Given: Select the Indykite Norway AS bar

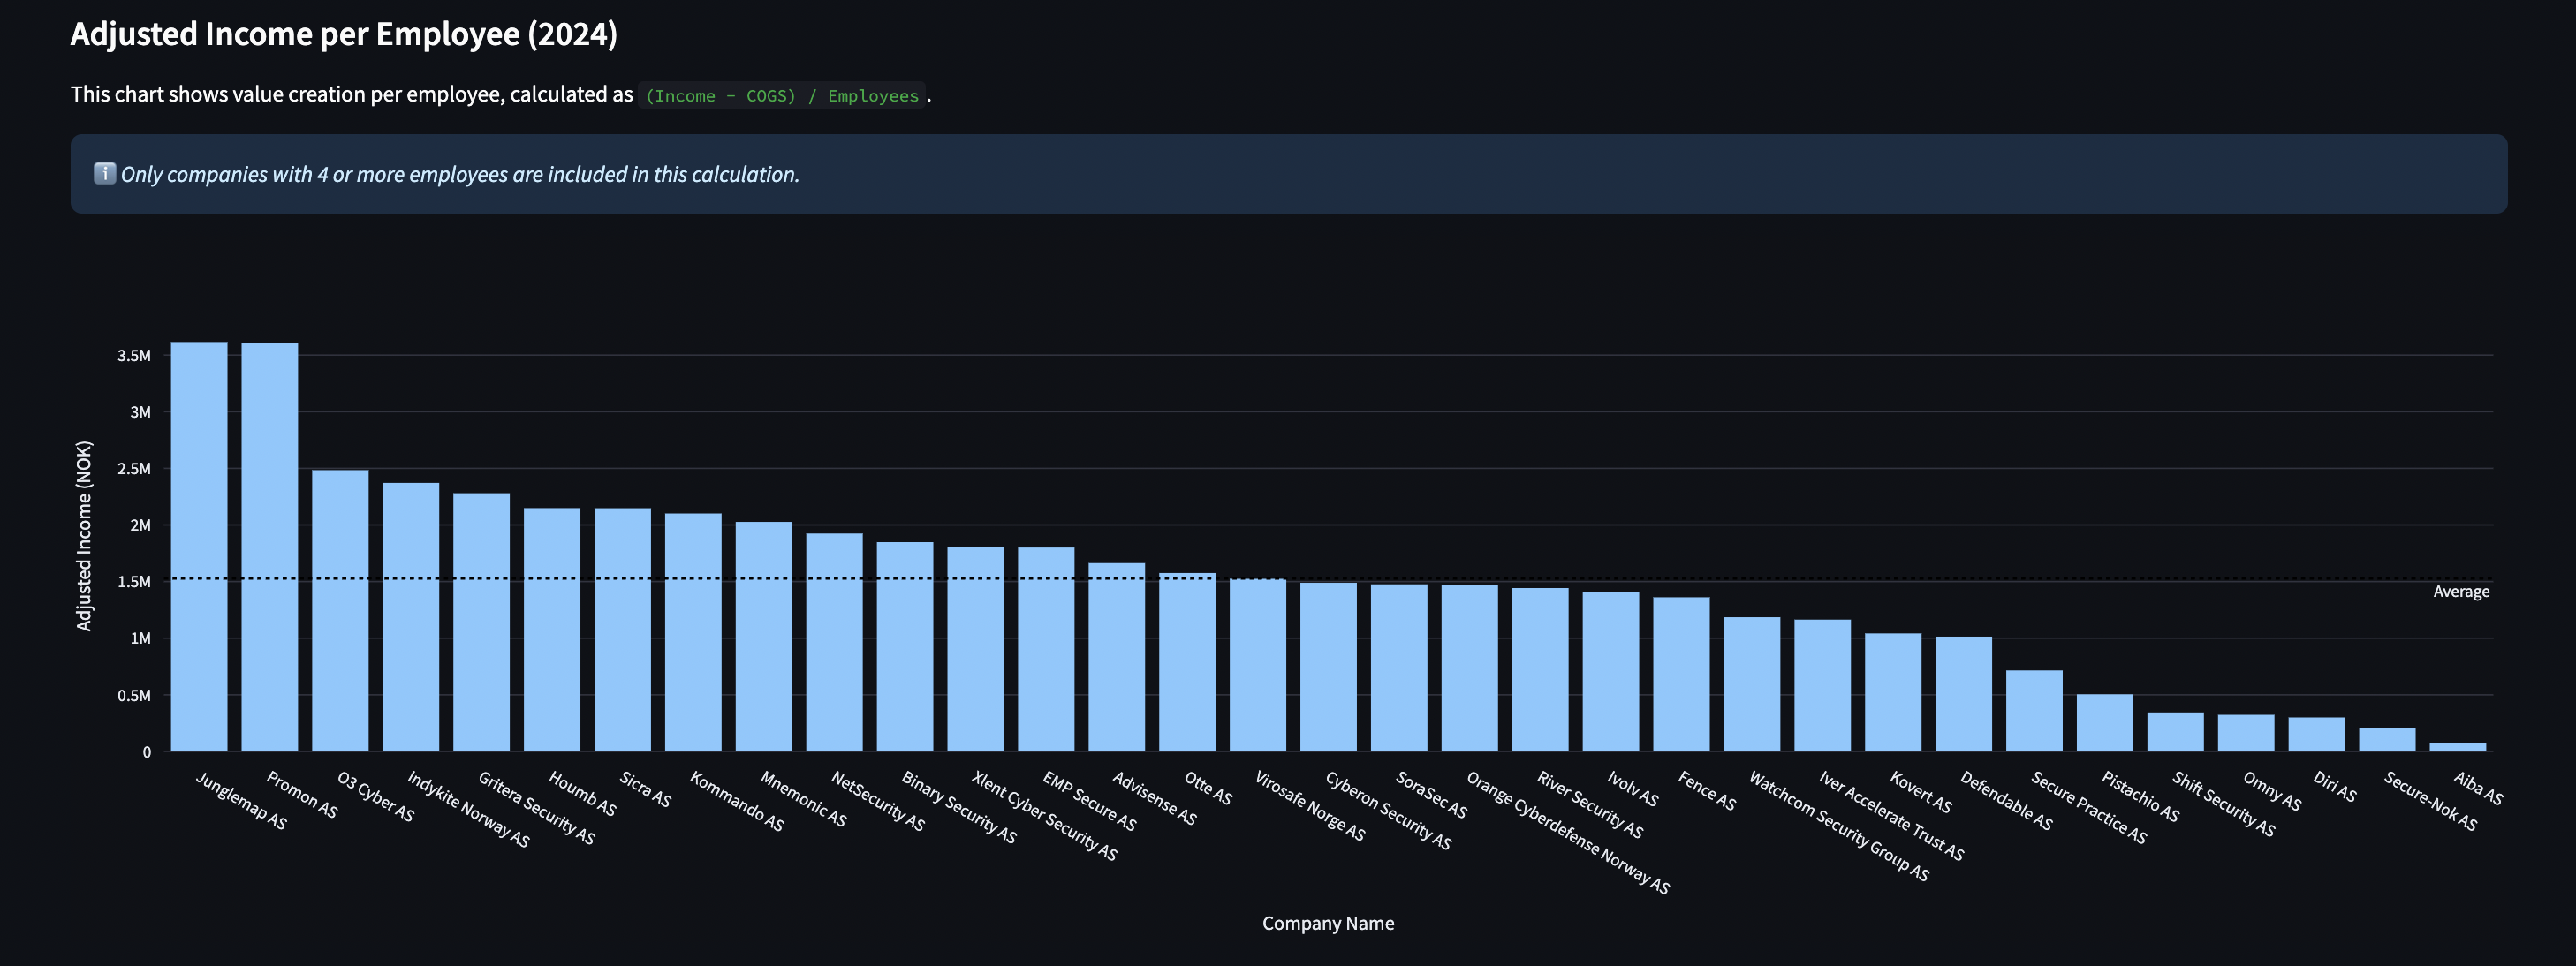Looking at the screenshot, I should pos(411,617).
